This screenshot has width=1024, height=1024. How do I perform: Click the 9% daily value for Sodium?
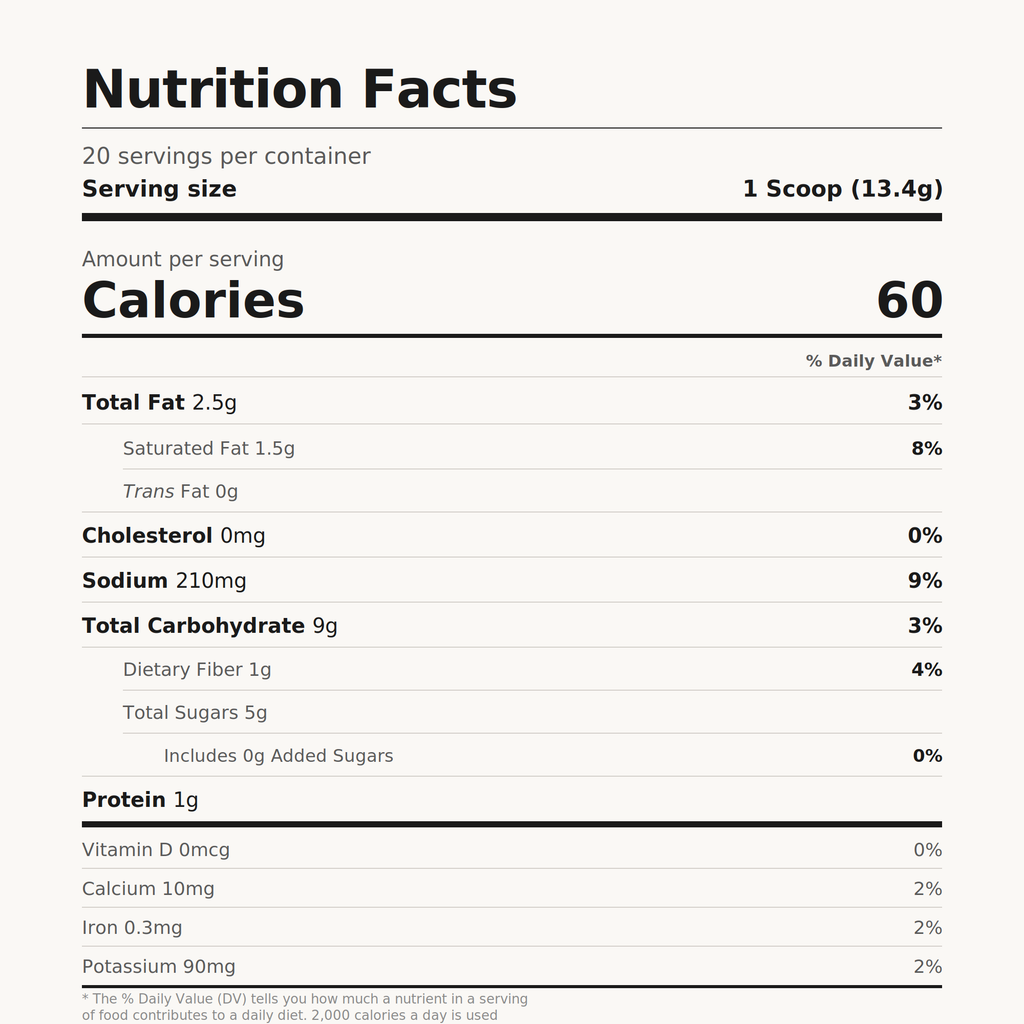pyautogui.click(x=924, y=580)
